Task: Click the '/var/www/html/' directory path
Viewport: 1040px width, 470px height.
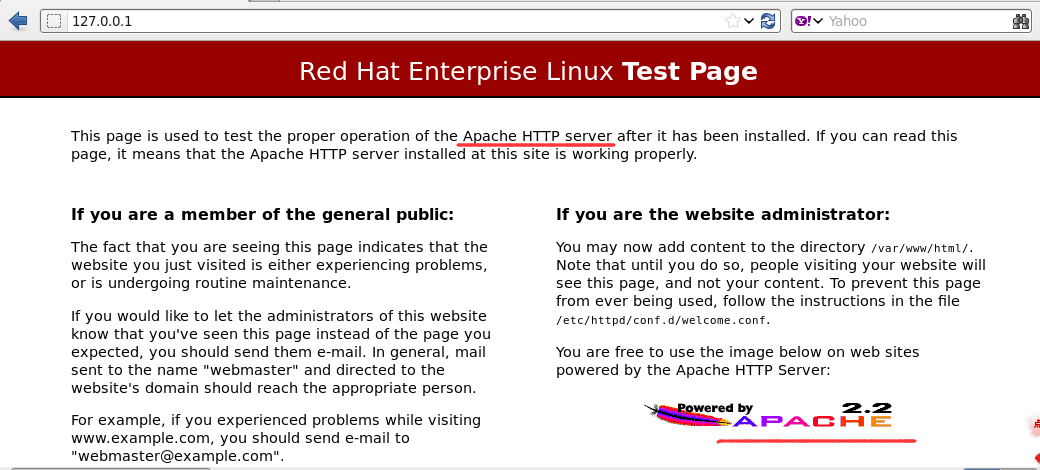Action: click(x=921, y=249)
